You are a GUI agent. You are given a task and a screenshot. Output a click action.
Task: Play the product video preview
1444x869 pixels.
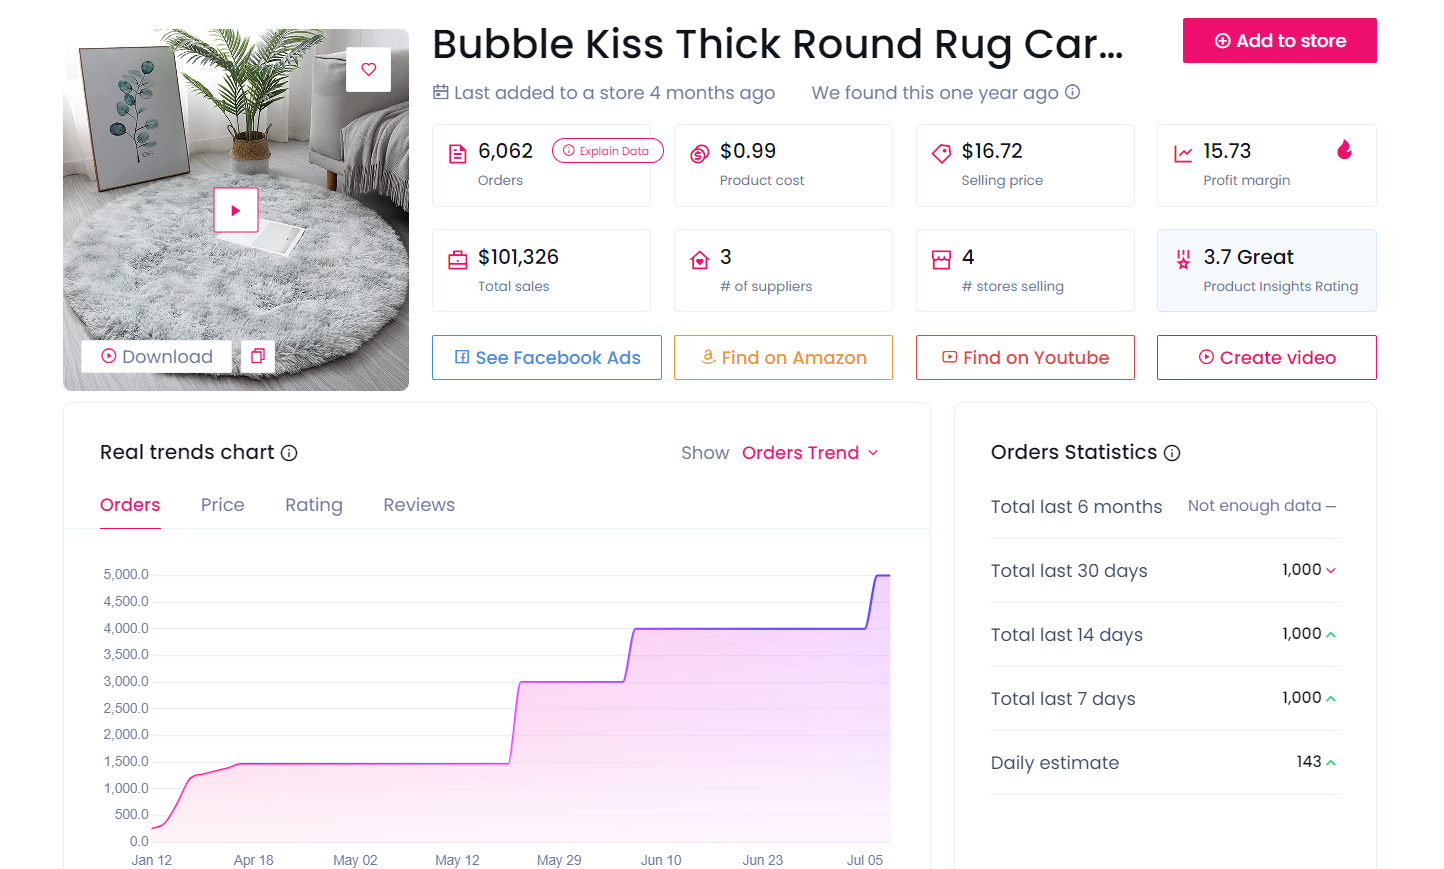click(x=236, y=210)
